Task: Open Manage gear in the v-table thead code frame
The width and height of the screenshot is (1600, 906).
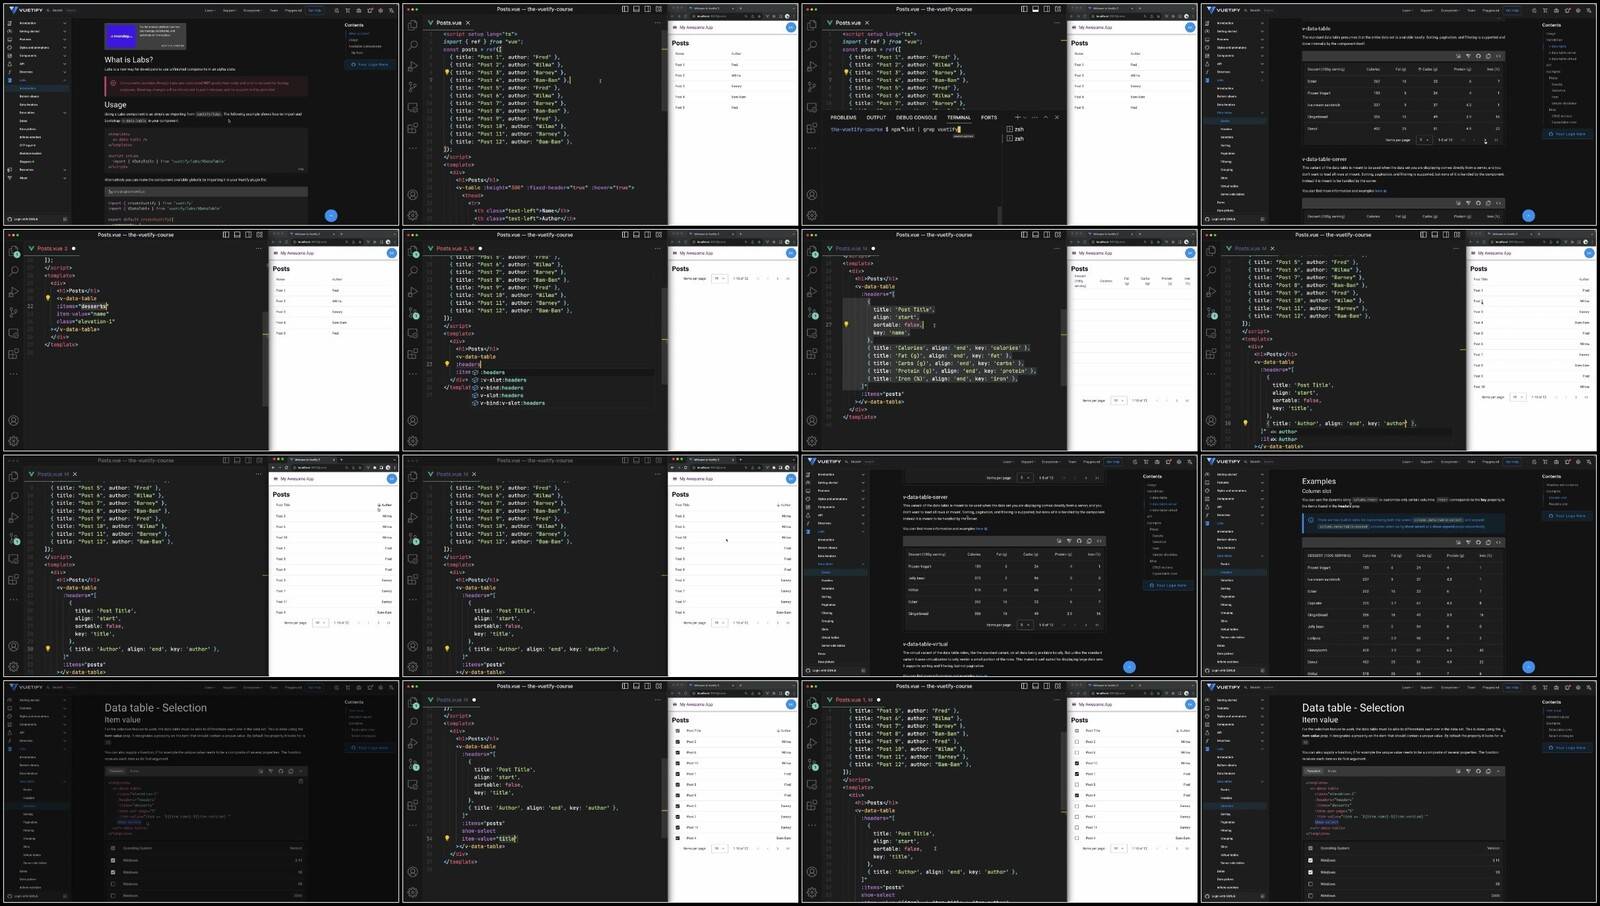Action: point(412,215)
